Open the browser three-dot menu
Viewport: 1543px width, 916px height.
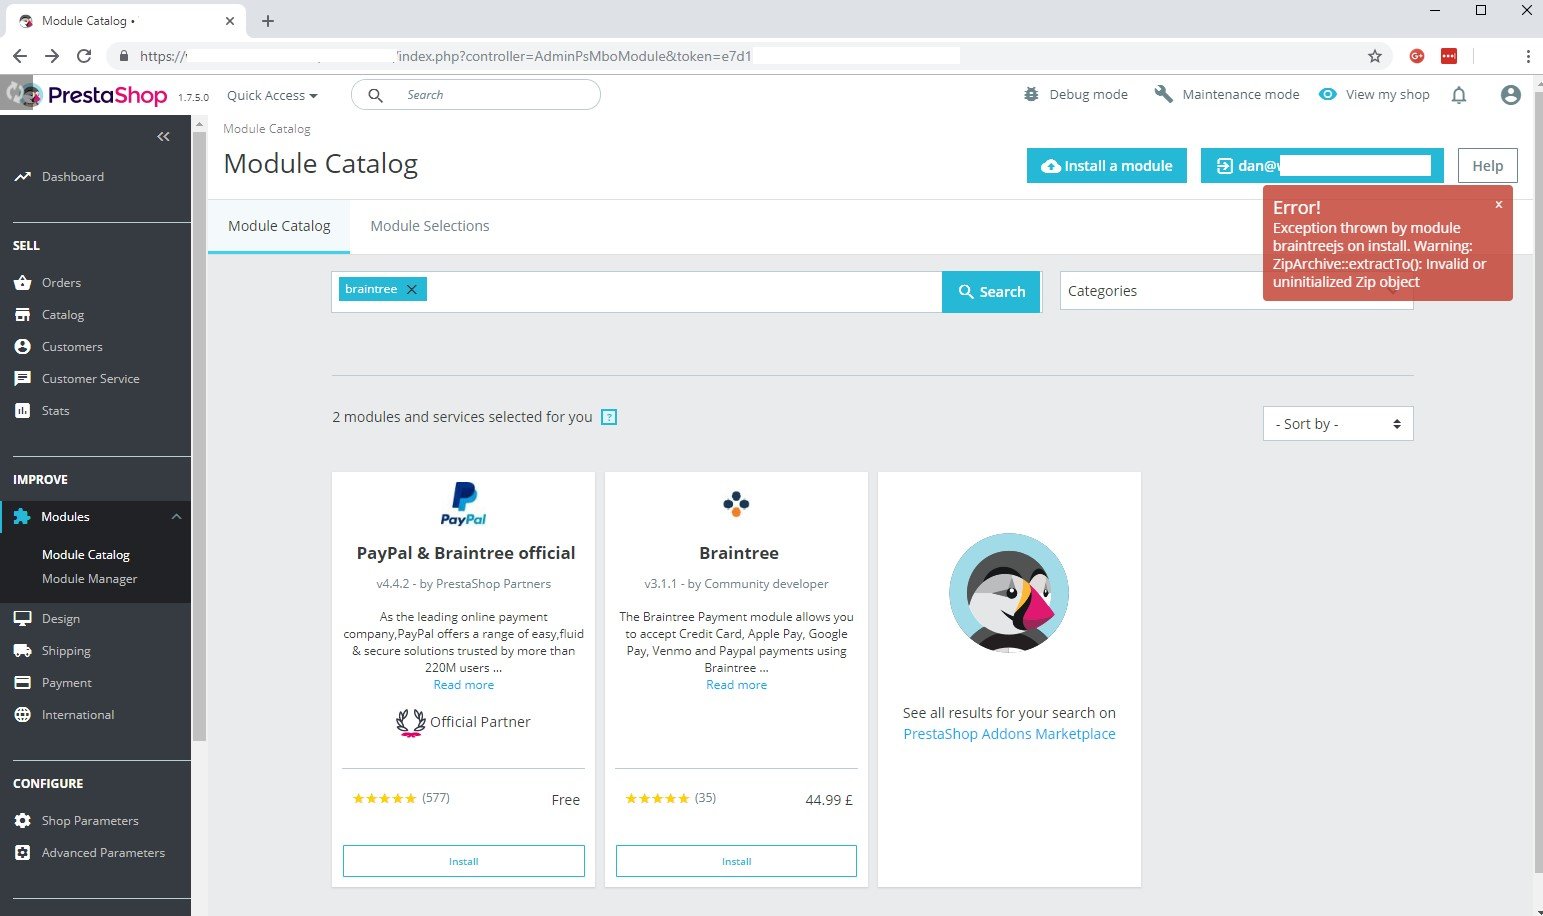pyautogui.click(x=1528, y=56)
